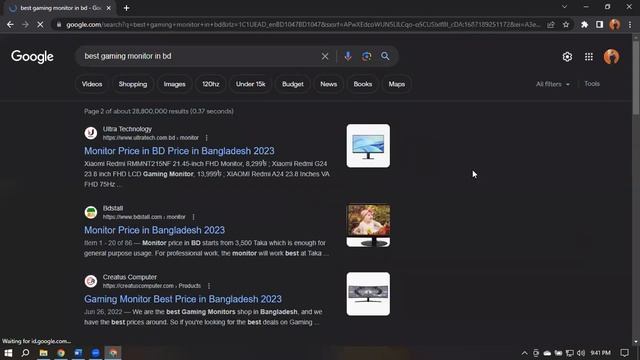This screenshot has height=360, width=640.
Task: Open Windows taskbar search
Action: point(25,353)
